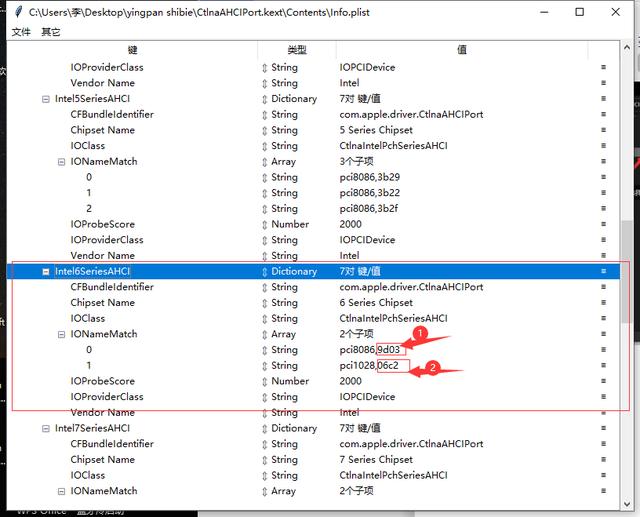Open row menu icon for IOProbeScore row in Intel5SeriesAHCI

(603, 224)
